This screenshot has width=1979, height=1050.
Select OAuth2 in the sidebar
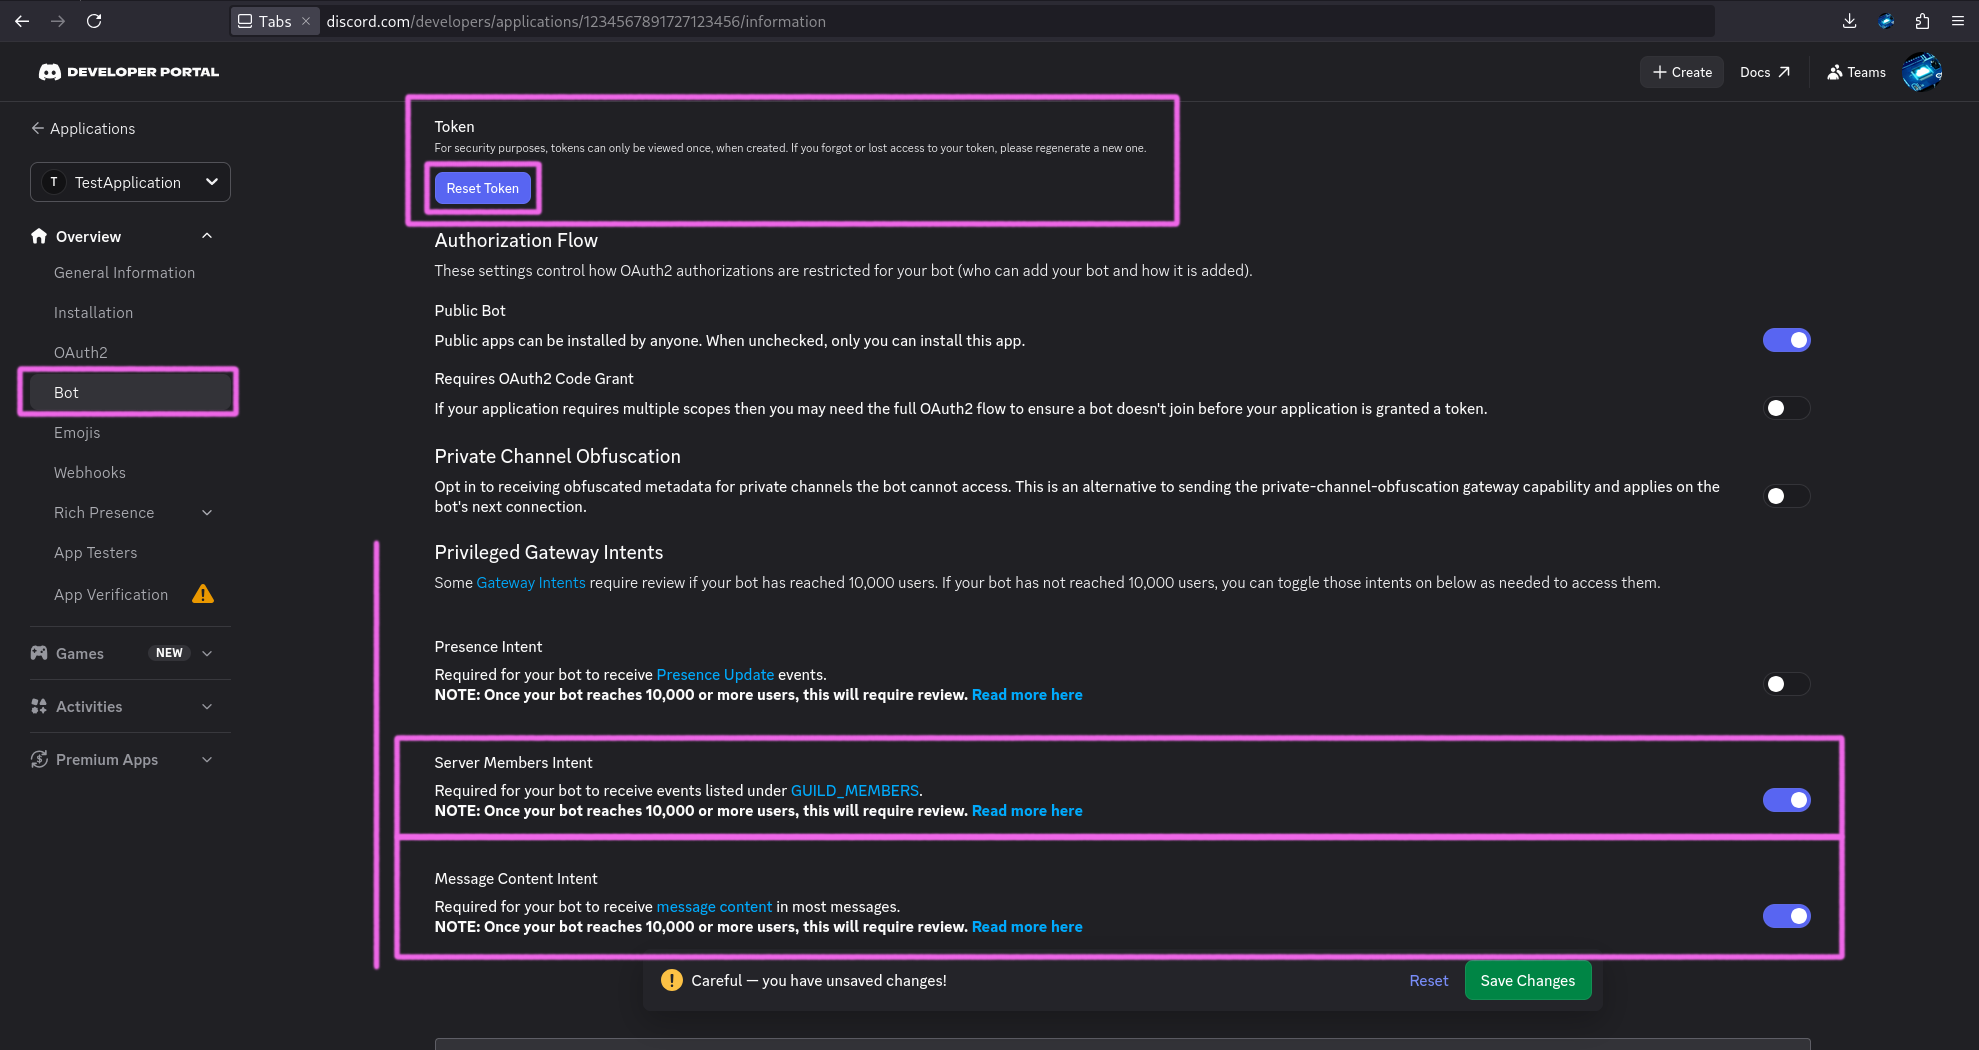[80, 353]
